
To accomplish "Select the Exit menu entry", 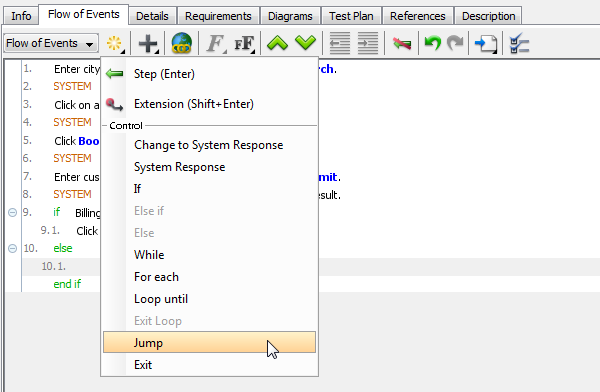I will tap(210, 365).
